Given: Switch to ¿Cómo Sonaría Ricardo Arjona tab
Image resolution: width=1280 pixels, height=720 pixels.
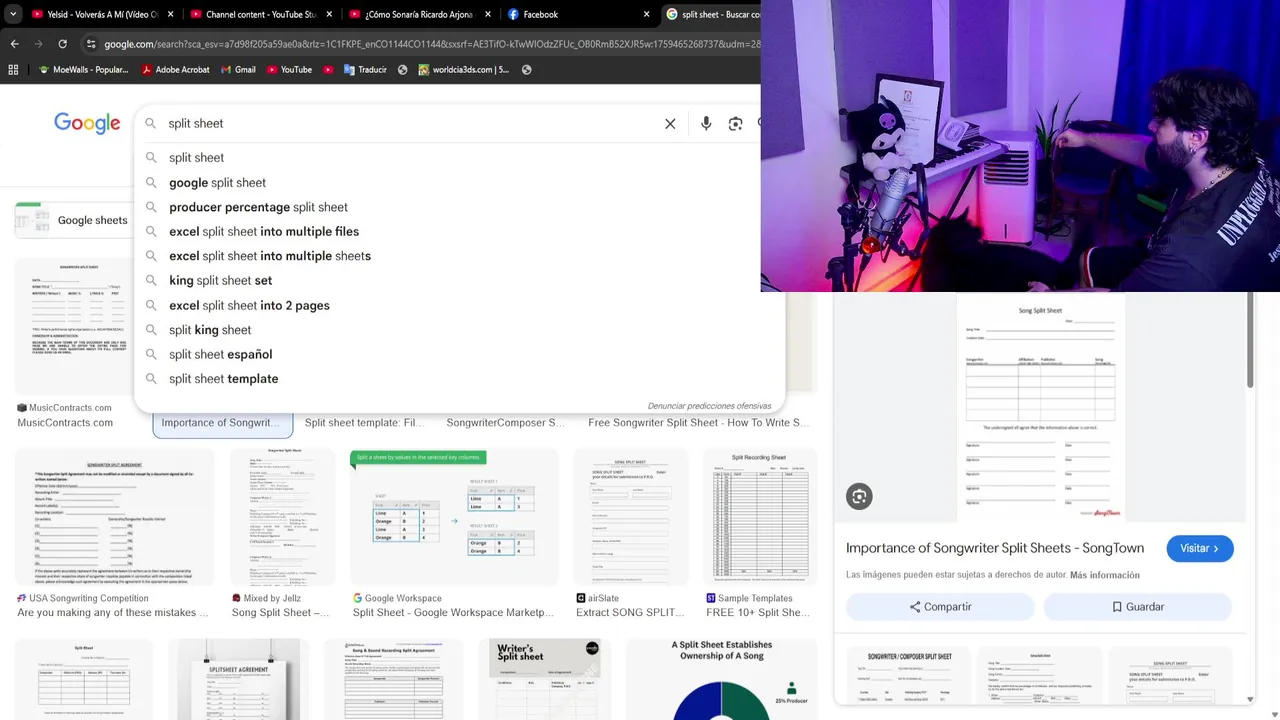Looking at the screenshot, I should click(421, 14).
